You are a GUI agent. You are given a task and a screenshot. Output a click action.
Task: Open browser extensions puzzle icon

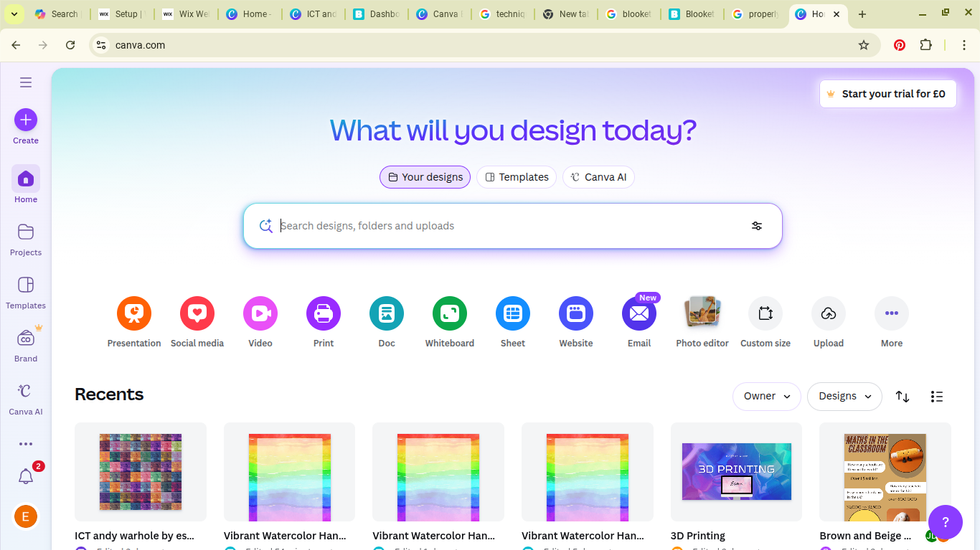[x=926, y=45]
